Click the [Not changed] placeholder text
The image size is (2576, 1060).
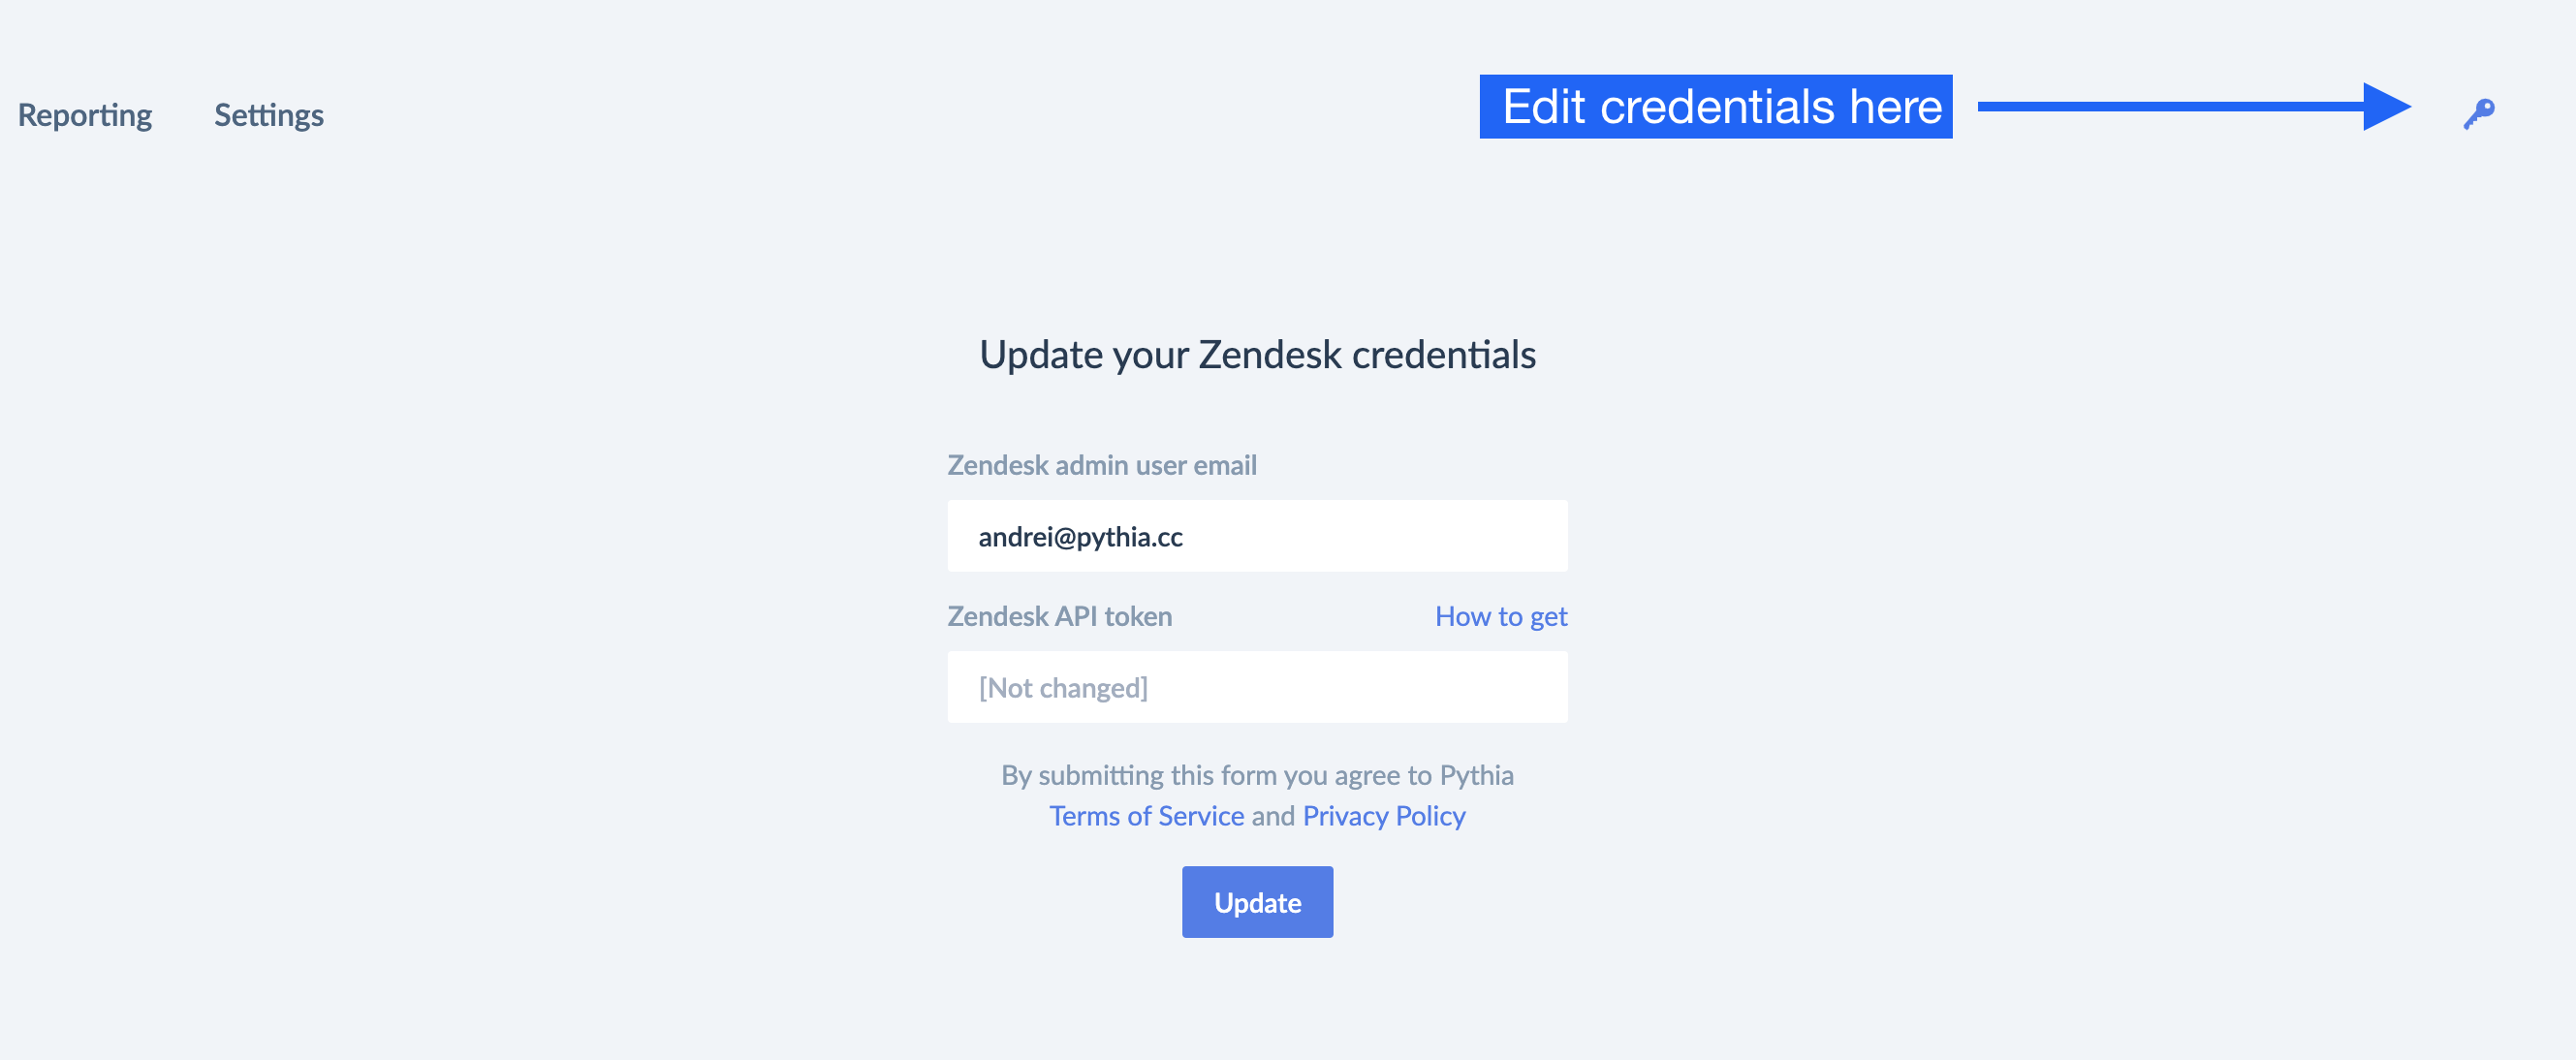[1063, 688]
